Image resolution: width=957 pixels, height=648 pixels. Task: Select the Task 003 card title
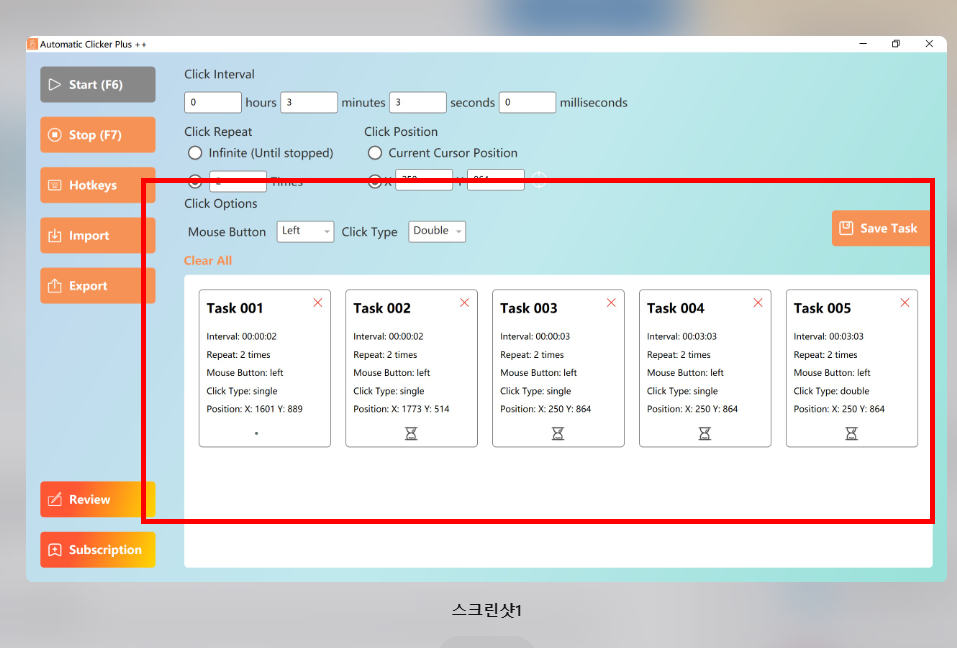point(529,308)
